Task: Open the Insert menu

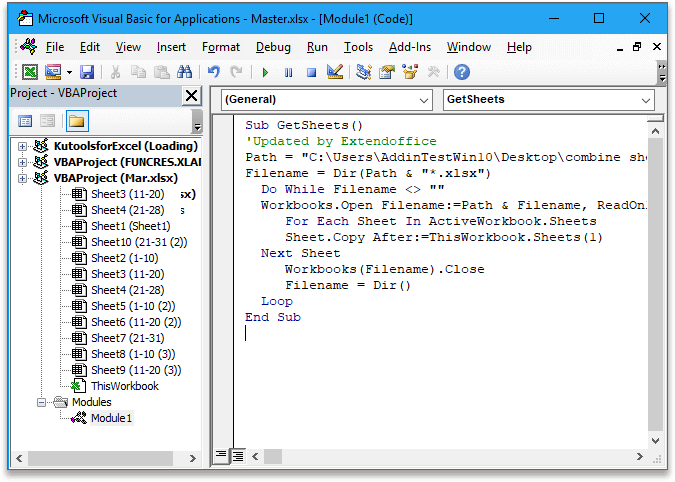Action: click(171, 47)
